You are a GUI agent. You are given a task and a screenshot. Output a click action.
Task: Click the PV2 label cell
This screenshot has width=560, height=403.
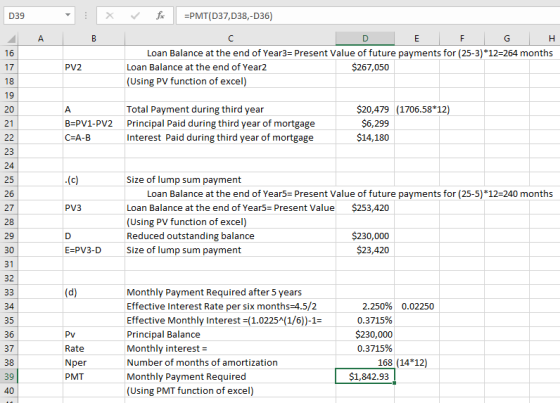tap(94, 67)
